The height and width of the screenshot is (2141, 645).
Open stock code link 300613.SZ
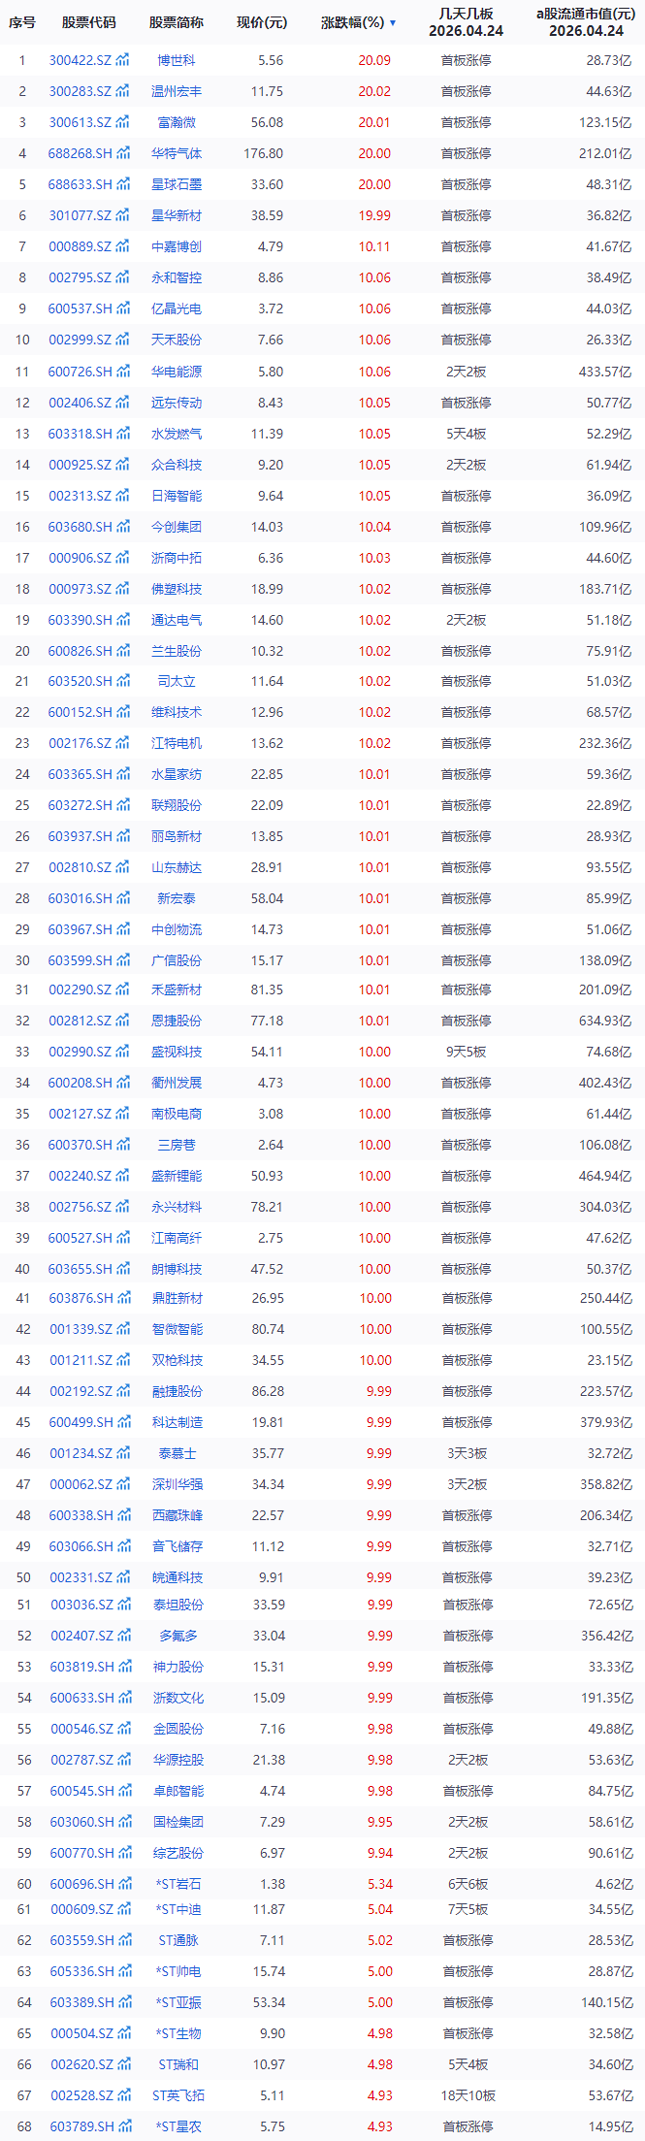80,122
